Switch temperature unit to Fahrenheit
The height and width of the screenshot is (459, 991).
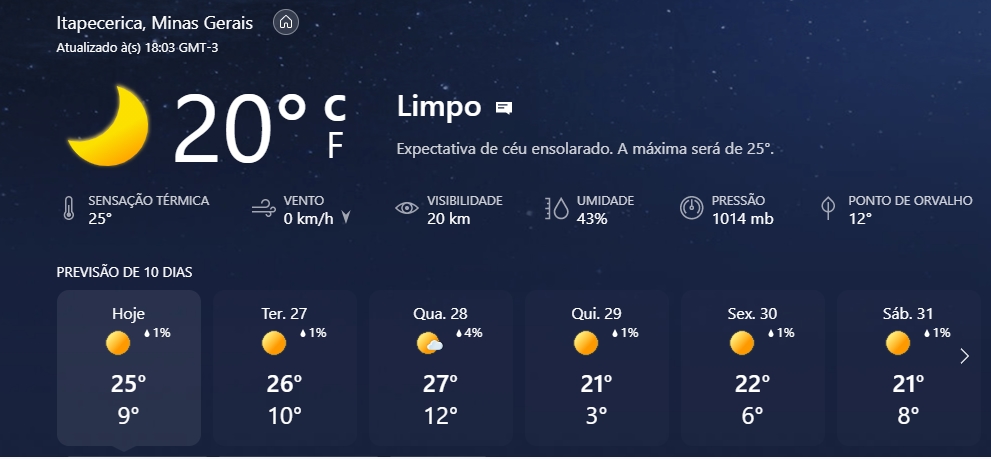pos(336,146)
